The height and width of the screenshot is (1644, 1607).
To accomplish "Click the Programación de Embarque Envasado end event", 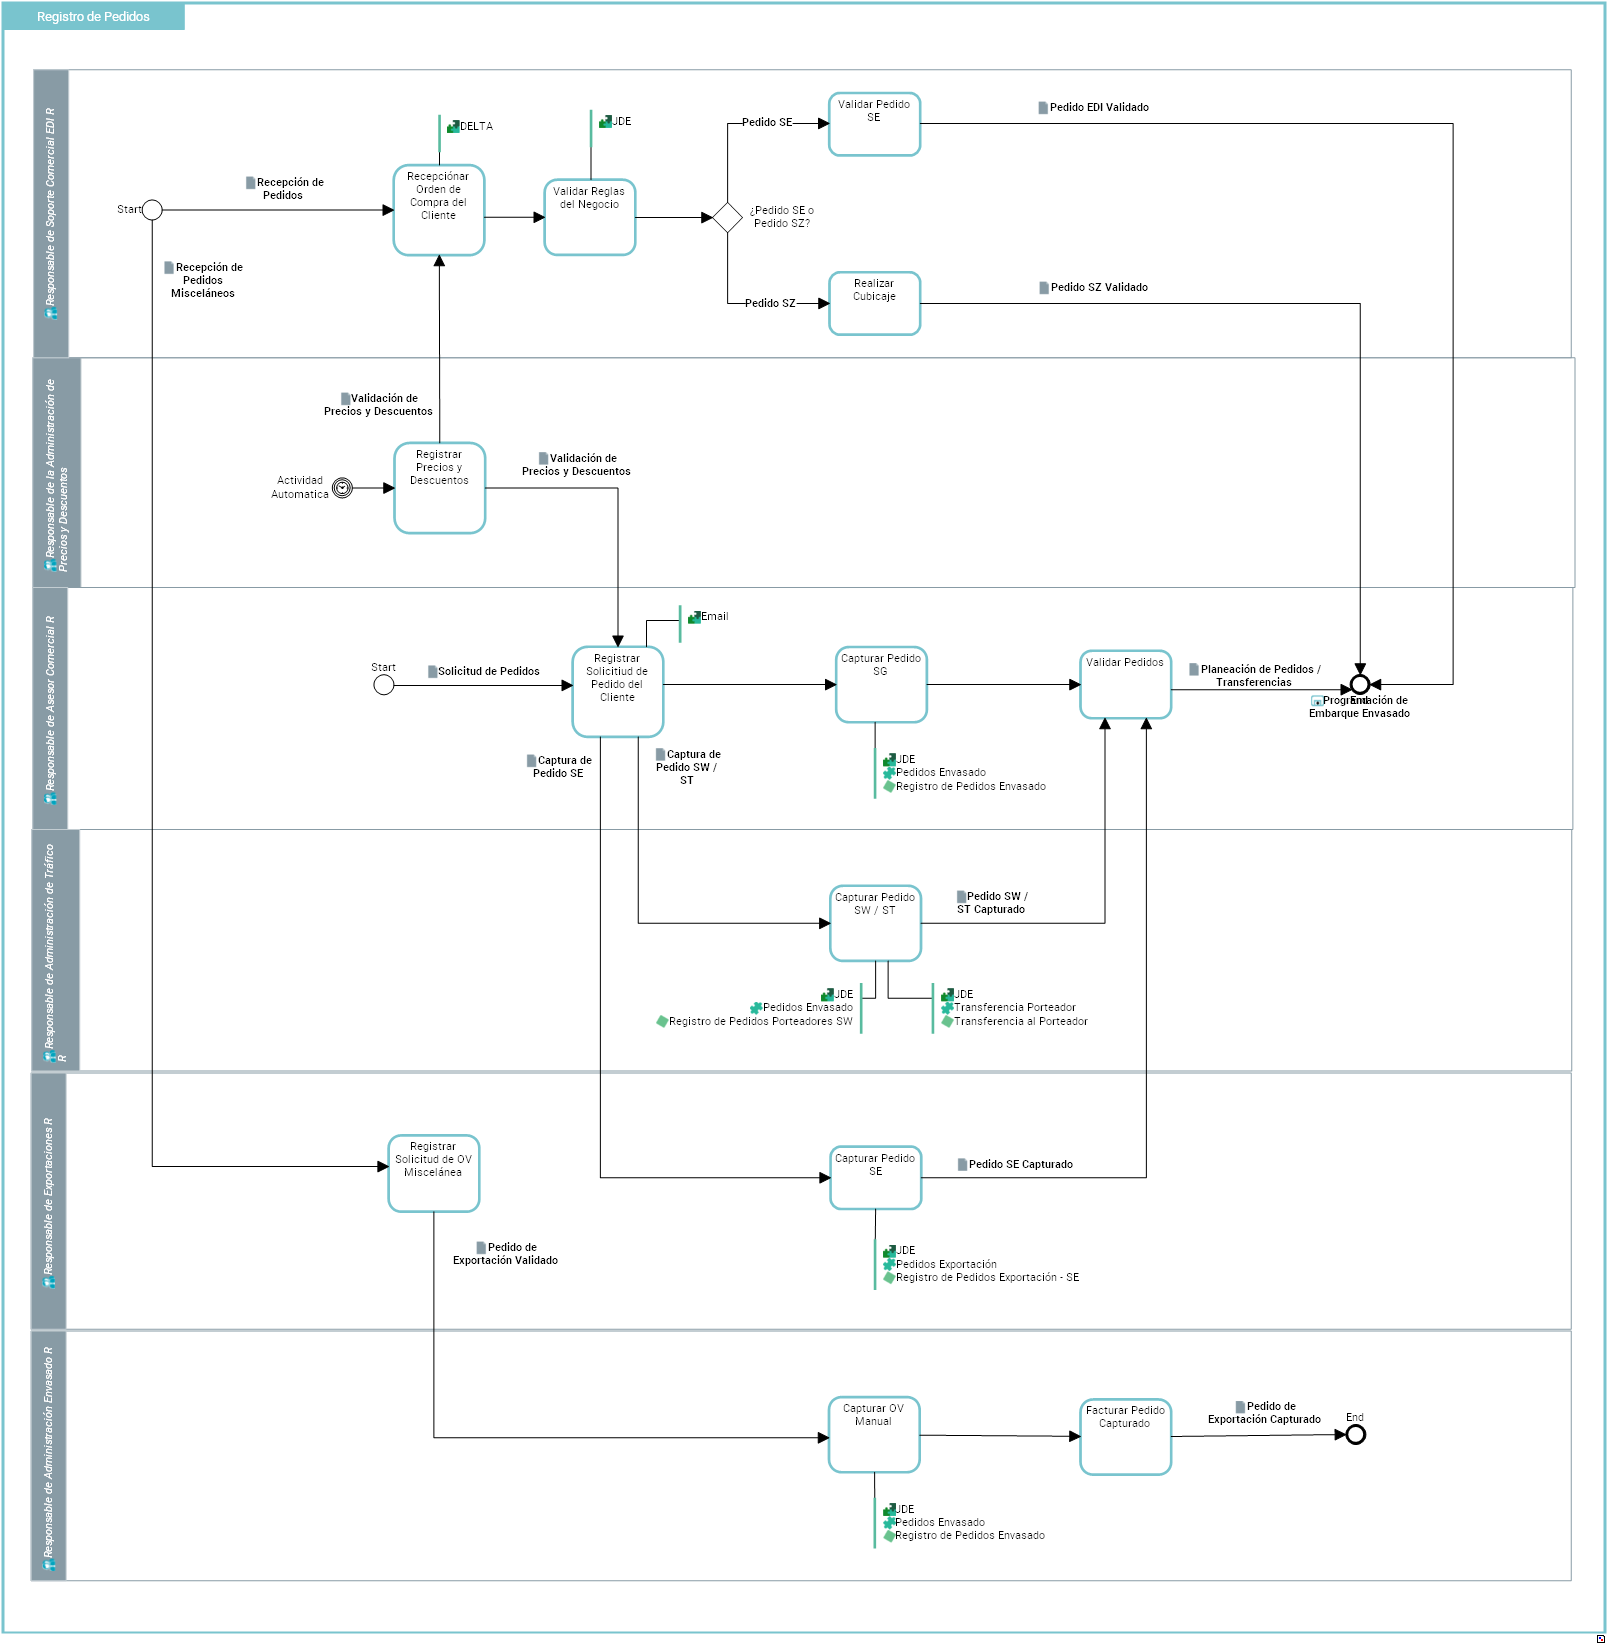I will point(1360,685).
